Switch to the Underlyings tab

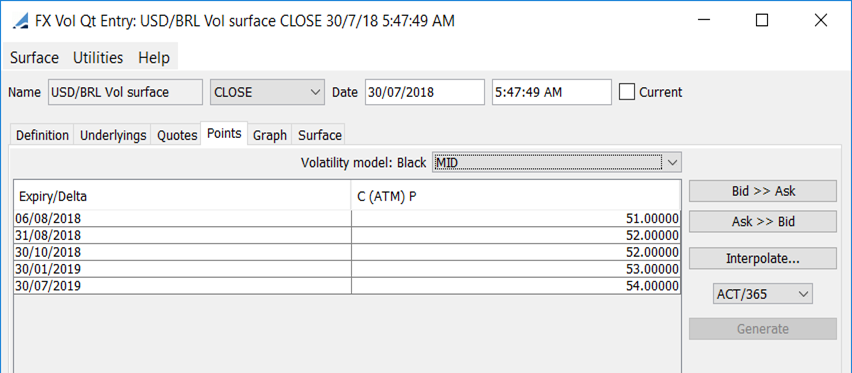click(x=114, y=135)
